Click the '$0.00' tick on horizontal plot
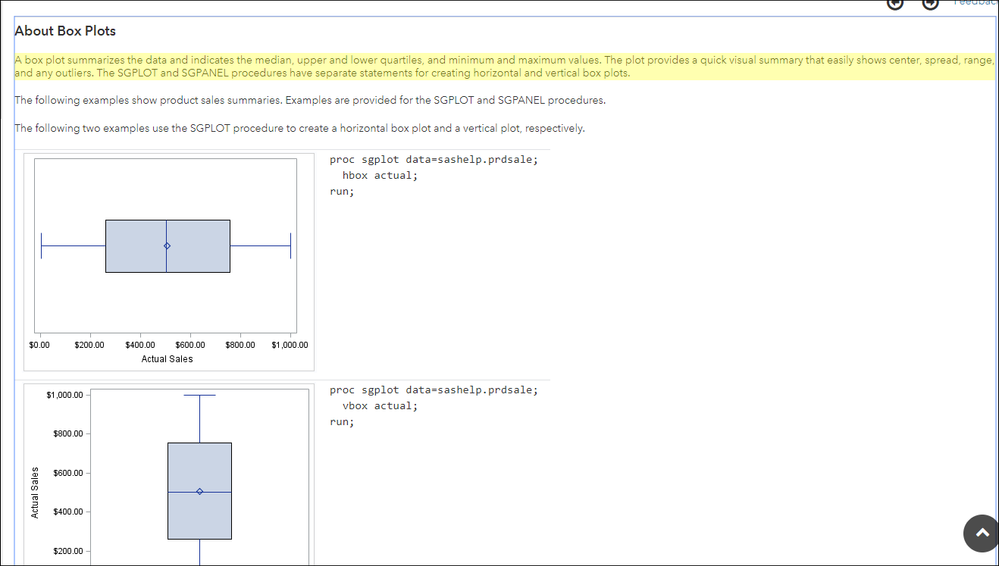 [39, 345]
